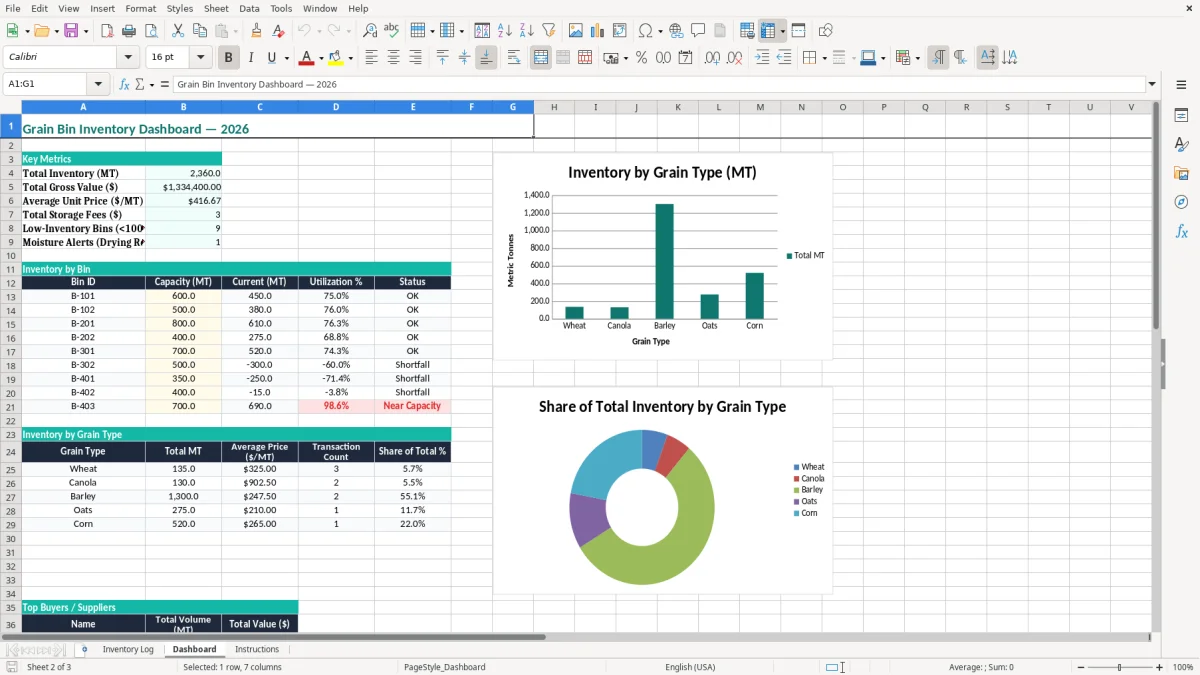Image resolution: width=1200 pixels, height=675 pixels.
Task: Toggle Align Bottom vertical alignment
Action: (486, 58)
